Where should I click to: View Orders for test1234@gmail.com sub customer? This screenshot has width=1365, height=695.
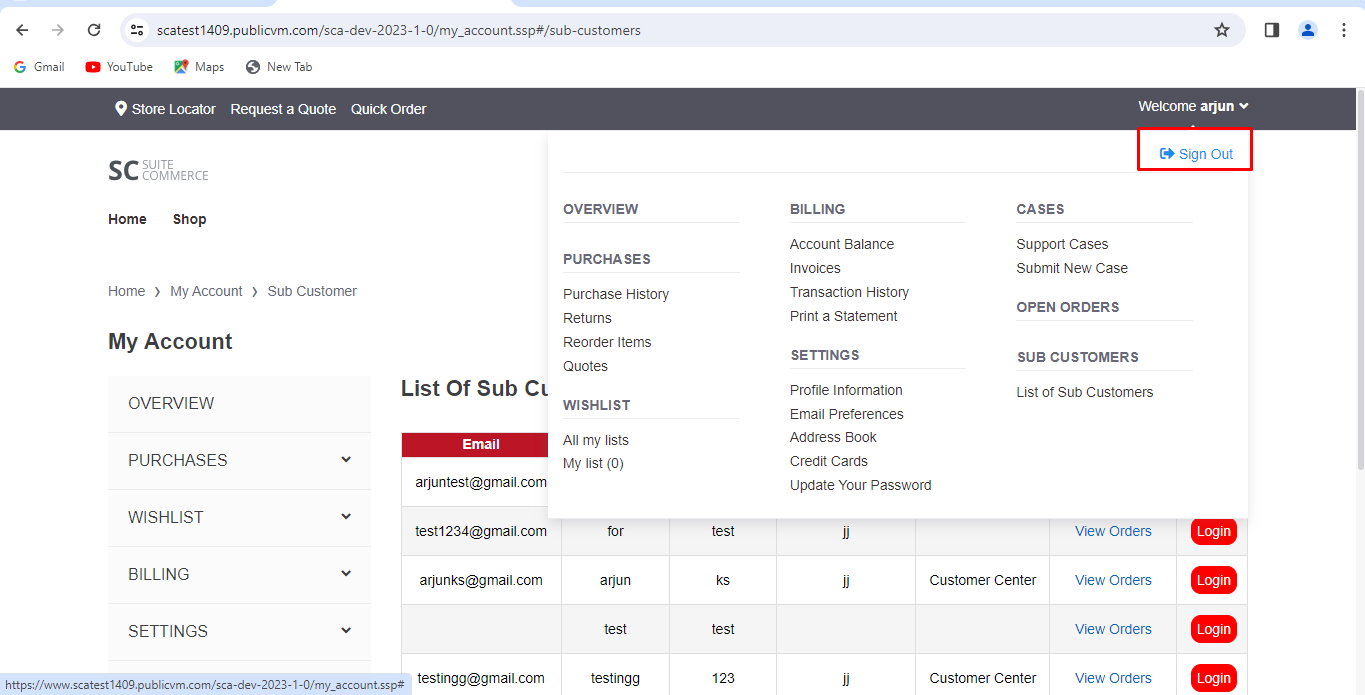(1112, 531)
